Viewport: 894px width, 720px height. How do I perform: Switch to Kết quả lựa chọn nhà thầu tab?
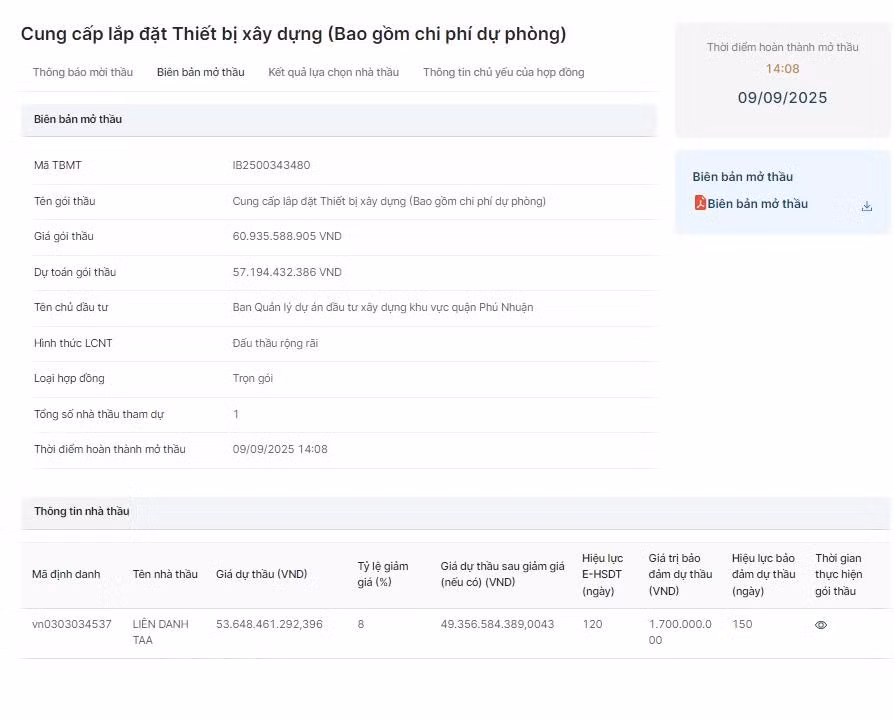333,72
